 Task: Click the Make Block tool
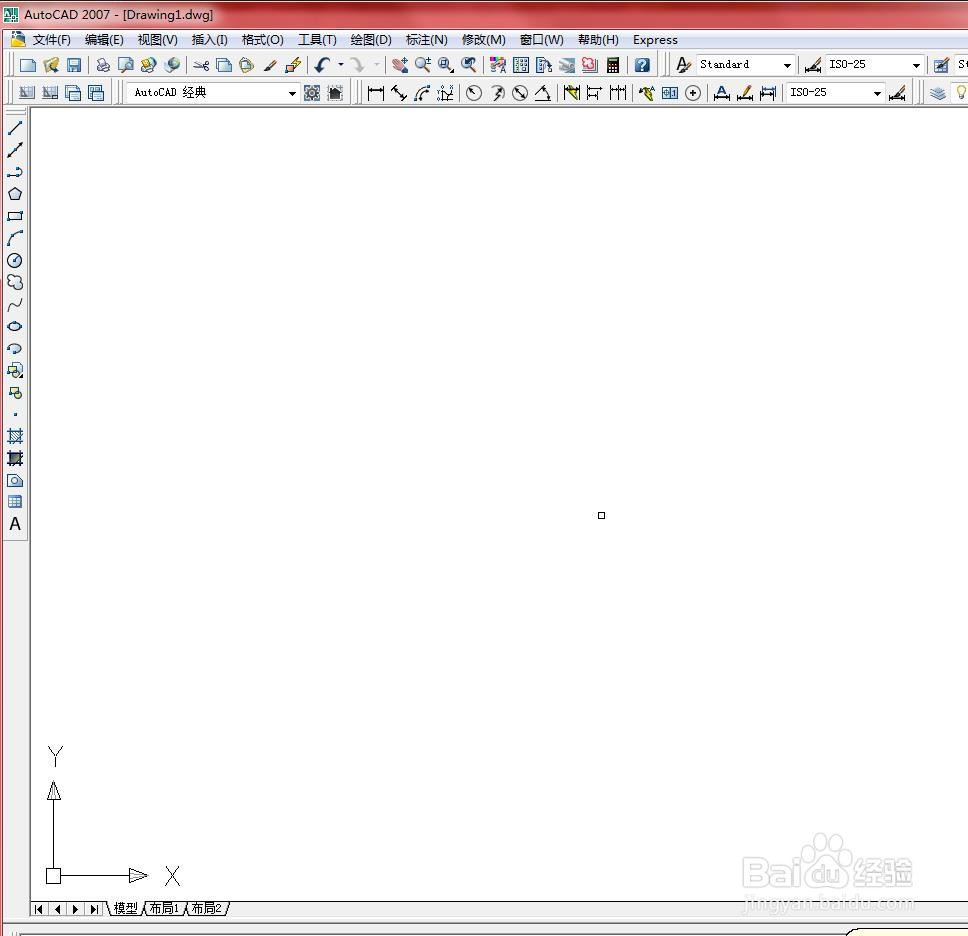point(15,393)
